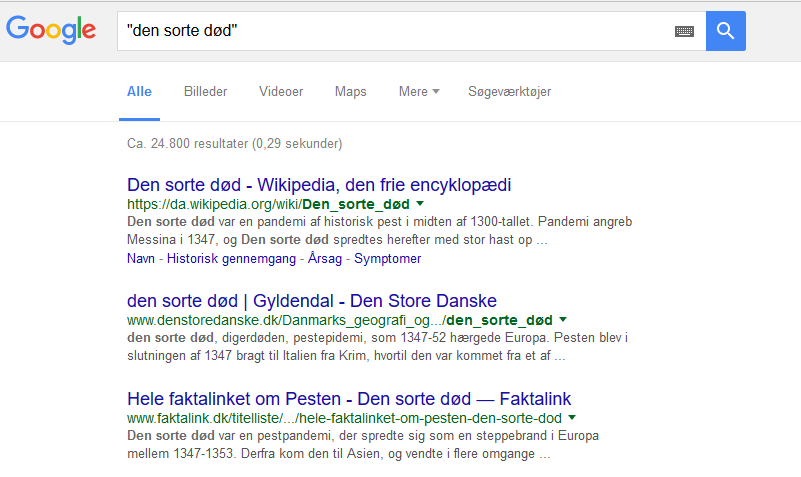This screenshot has height=477, width=801.
Task: Click the www.faktalink.dk green URL
Action: (344, 418)
